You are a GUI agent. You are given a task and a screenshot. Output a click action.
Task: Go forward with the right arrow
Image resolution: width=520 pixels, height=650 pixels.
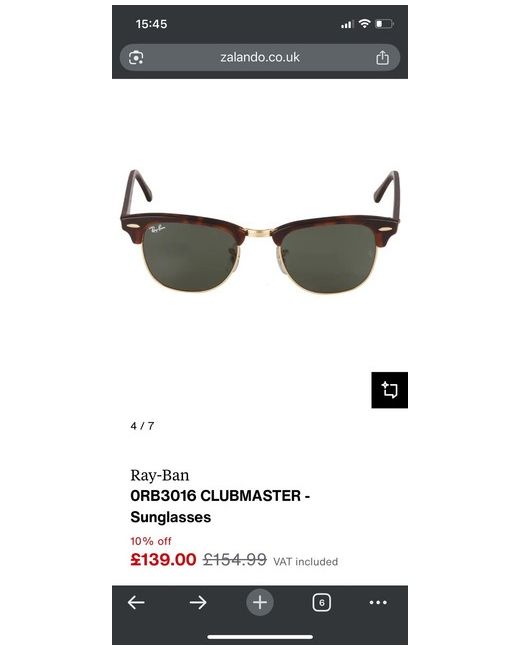click(x=198, y=602)
